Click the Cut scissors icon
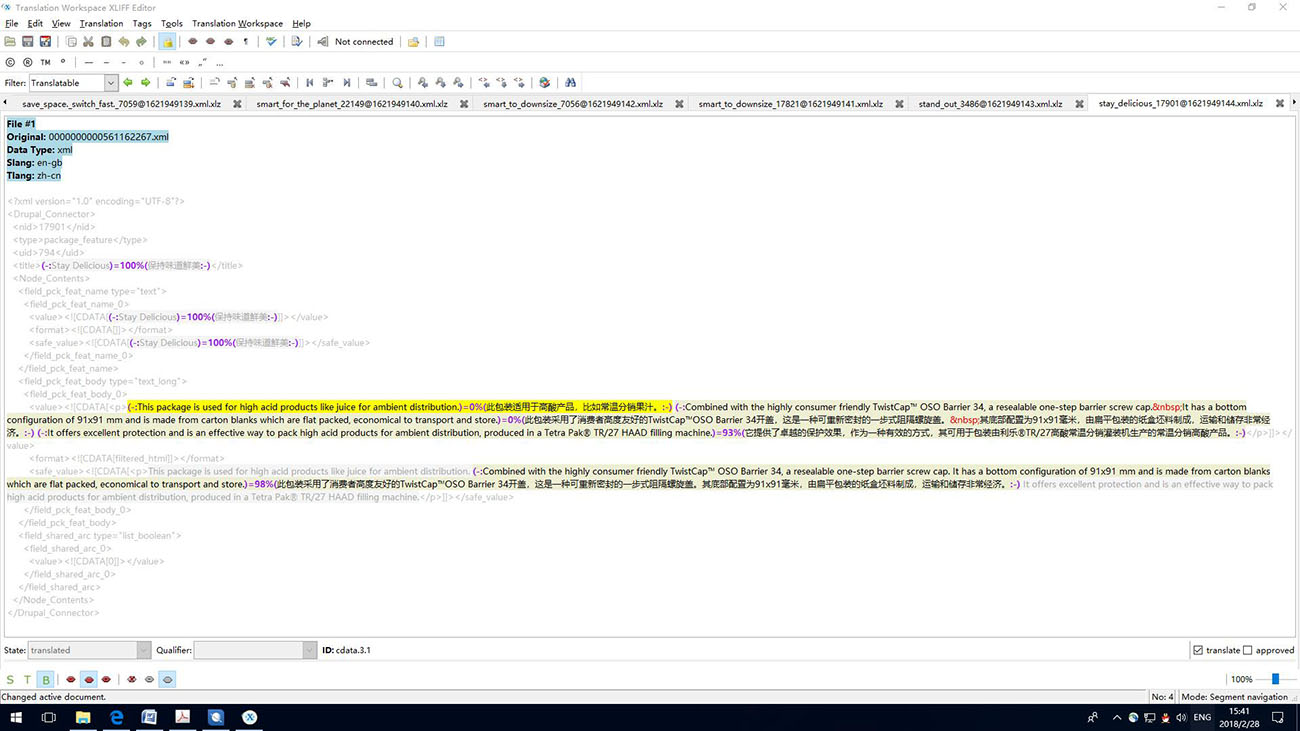The image size is (1300, 731). pos(88,42)
